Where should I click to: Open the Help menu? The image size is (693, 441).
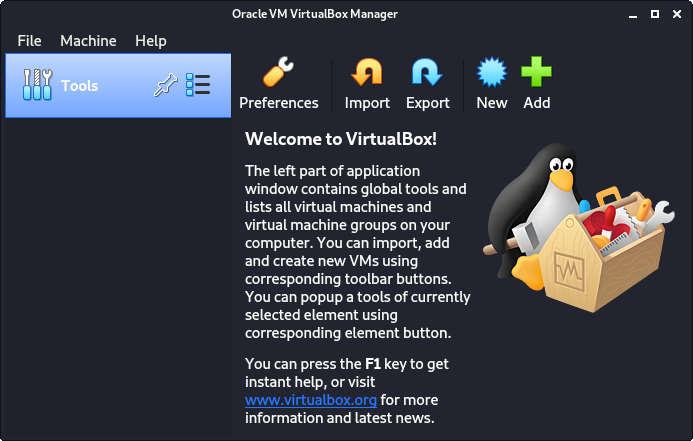coord(151,41)
